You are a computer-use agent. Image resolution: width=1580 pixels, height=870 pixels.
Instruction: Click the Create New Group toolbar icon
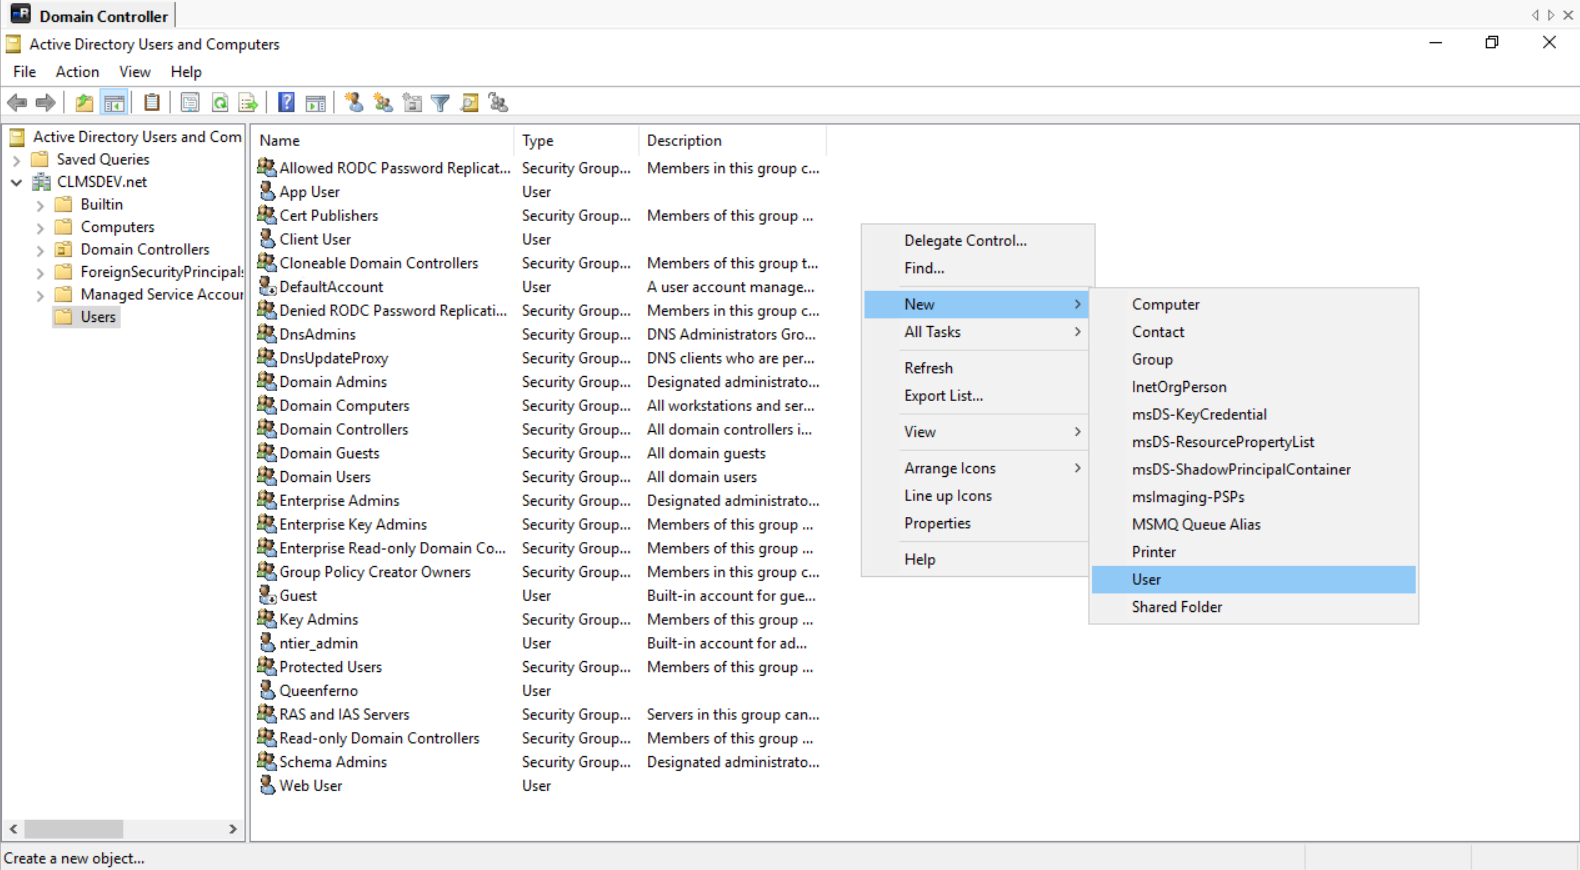(x=383, y=103)
